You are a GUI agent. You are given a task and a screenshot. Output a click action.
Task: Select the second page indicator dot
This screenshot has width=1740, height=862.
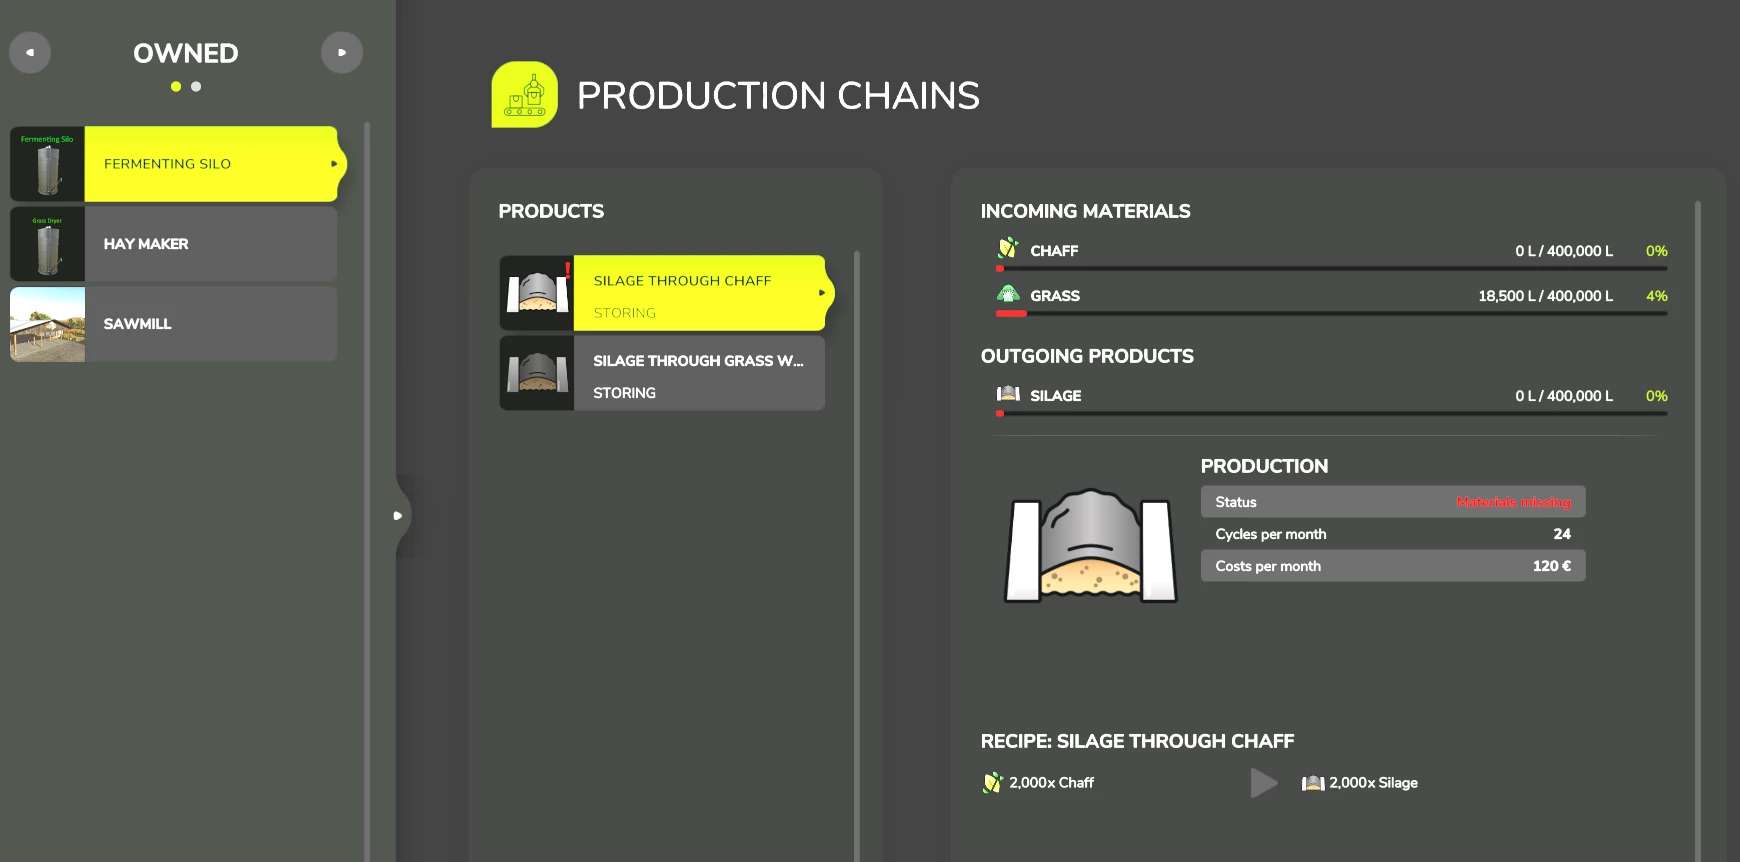coord(196,87)
